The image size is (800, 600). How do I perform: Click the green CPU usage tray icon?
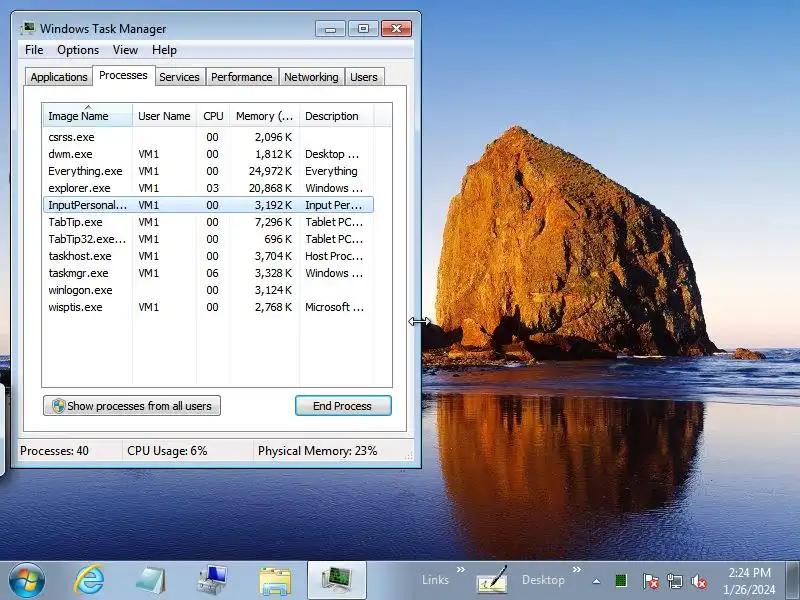pyautogui.click(x=621, y=581)
